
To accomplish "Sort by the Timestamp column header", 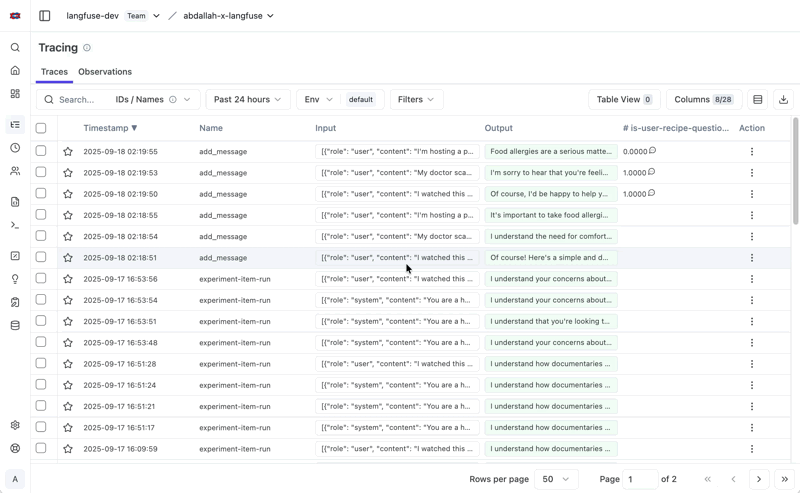I will 110,128.
